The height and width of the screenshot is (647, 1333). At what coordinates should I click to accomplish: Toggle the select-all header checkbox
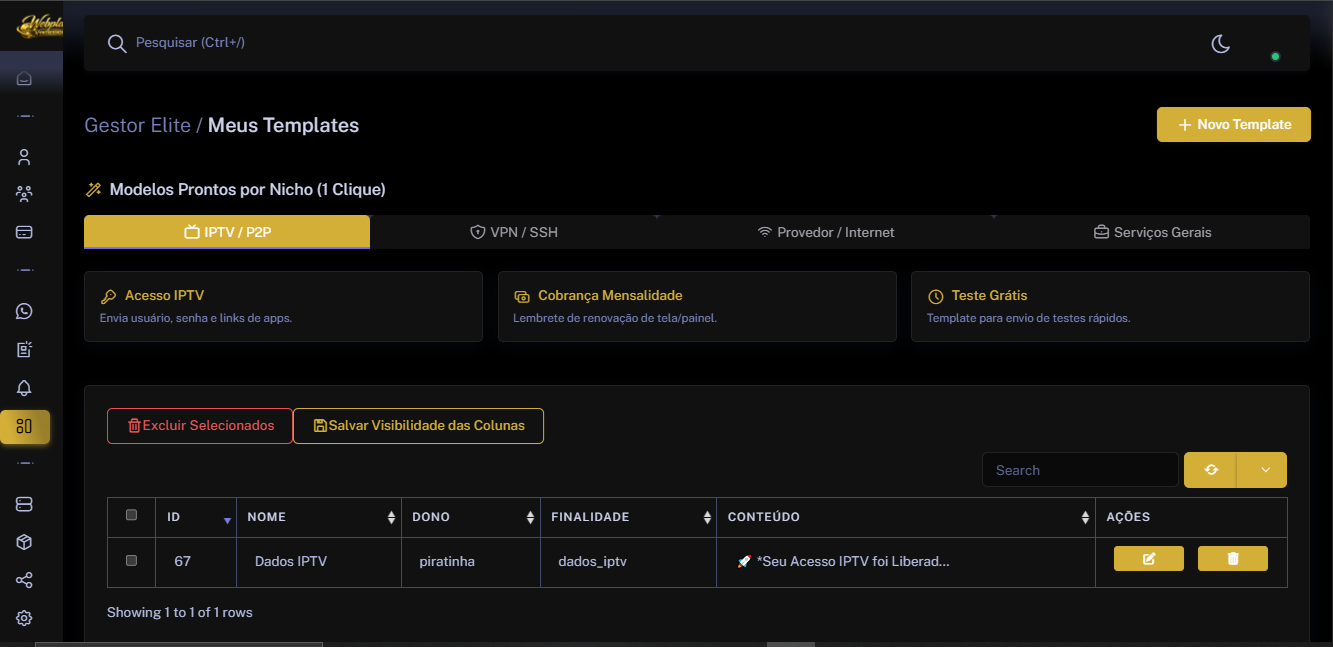131,516
